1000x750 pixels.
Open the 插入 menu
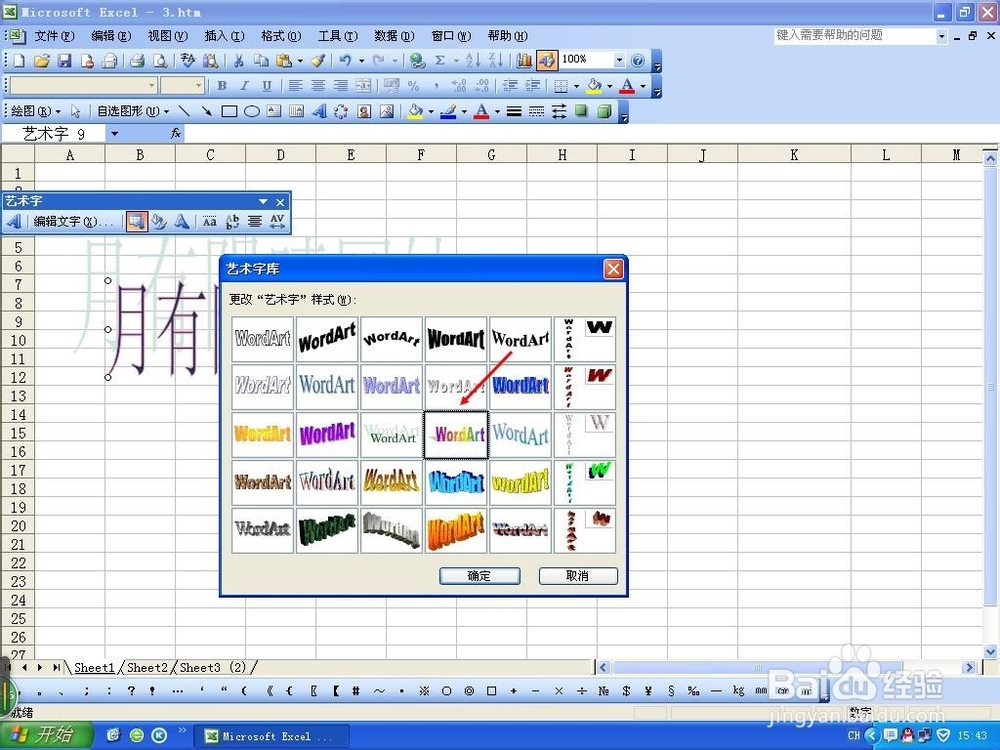(x=224, y=36)
